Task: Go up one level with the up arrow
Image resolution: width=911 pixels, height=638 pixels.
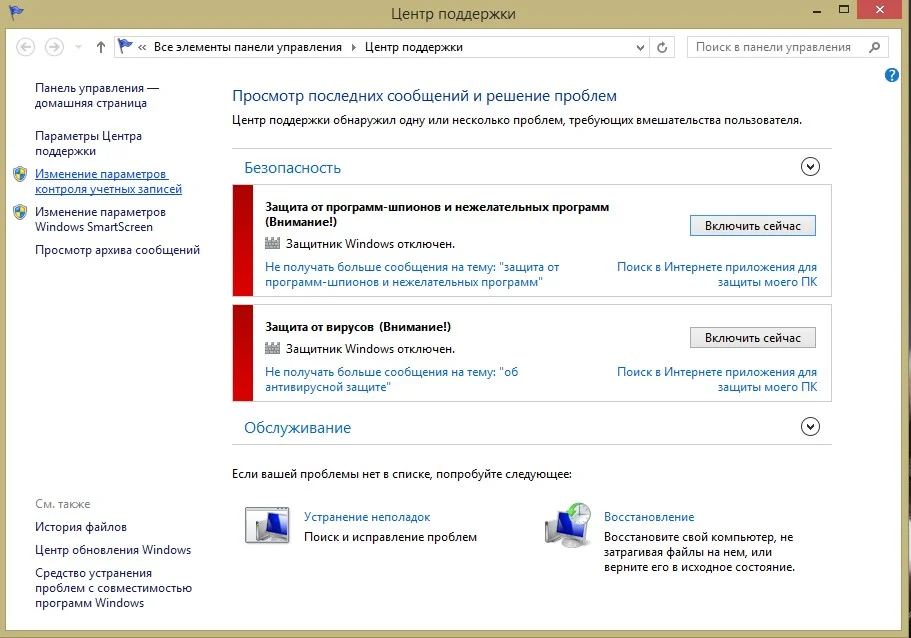Action: tap(101, 47)
